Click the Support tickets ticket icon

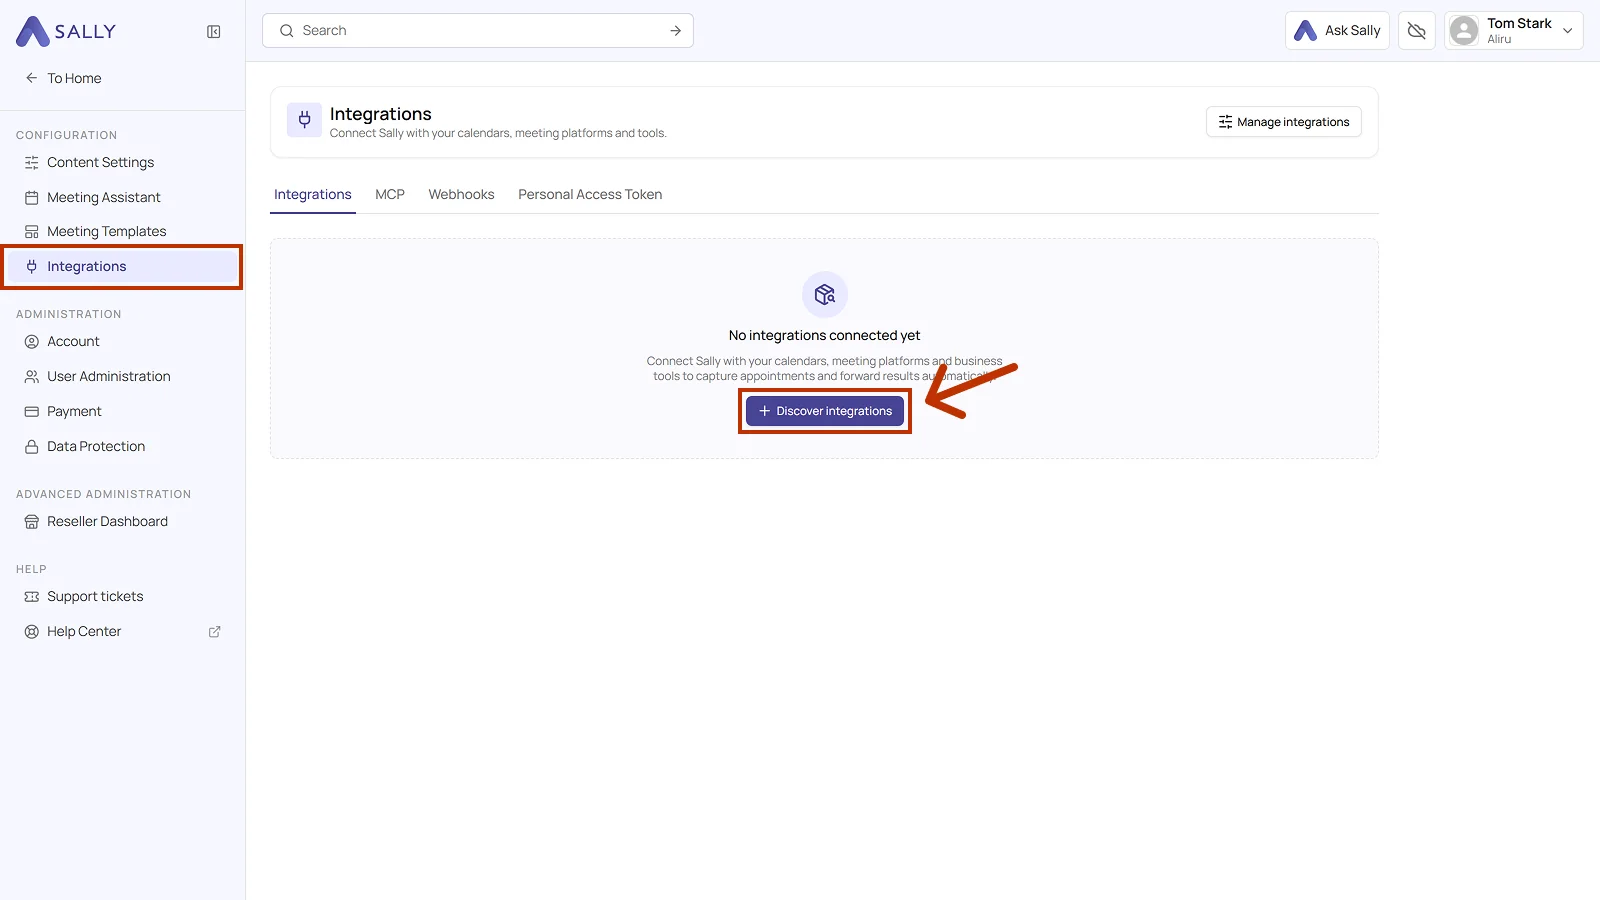32,596
